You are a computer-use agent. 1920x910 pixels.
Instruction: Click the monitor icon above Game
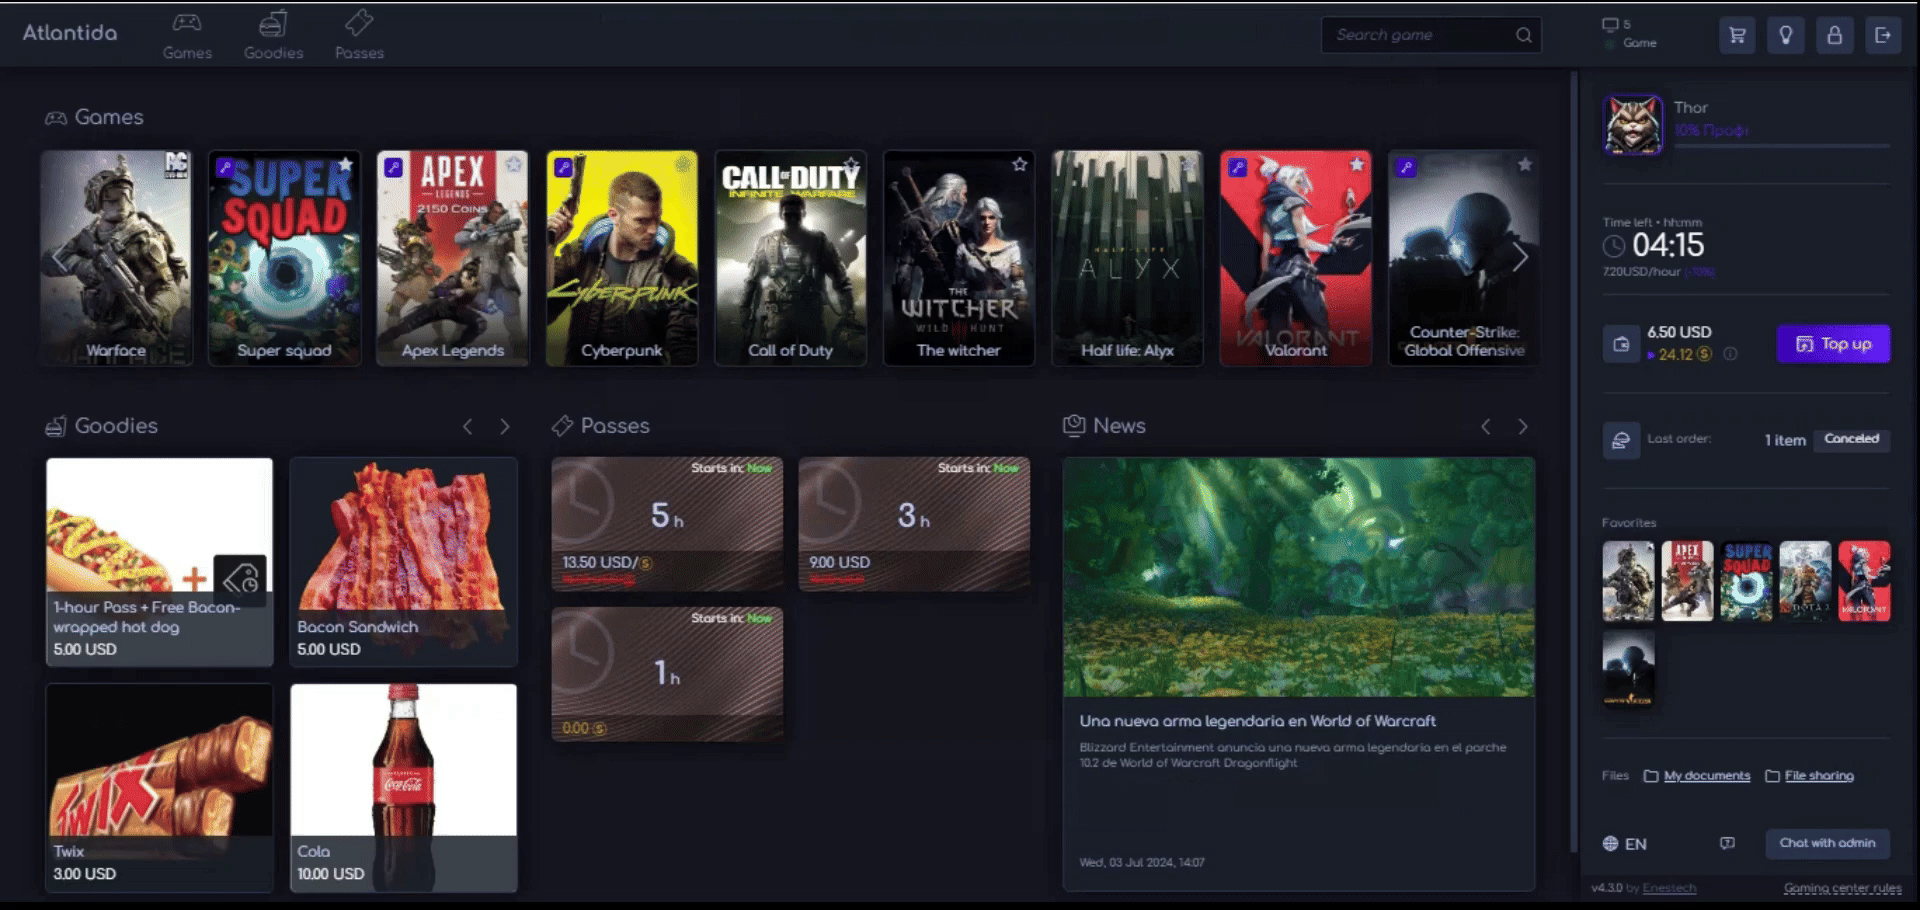point(1610,25)
